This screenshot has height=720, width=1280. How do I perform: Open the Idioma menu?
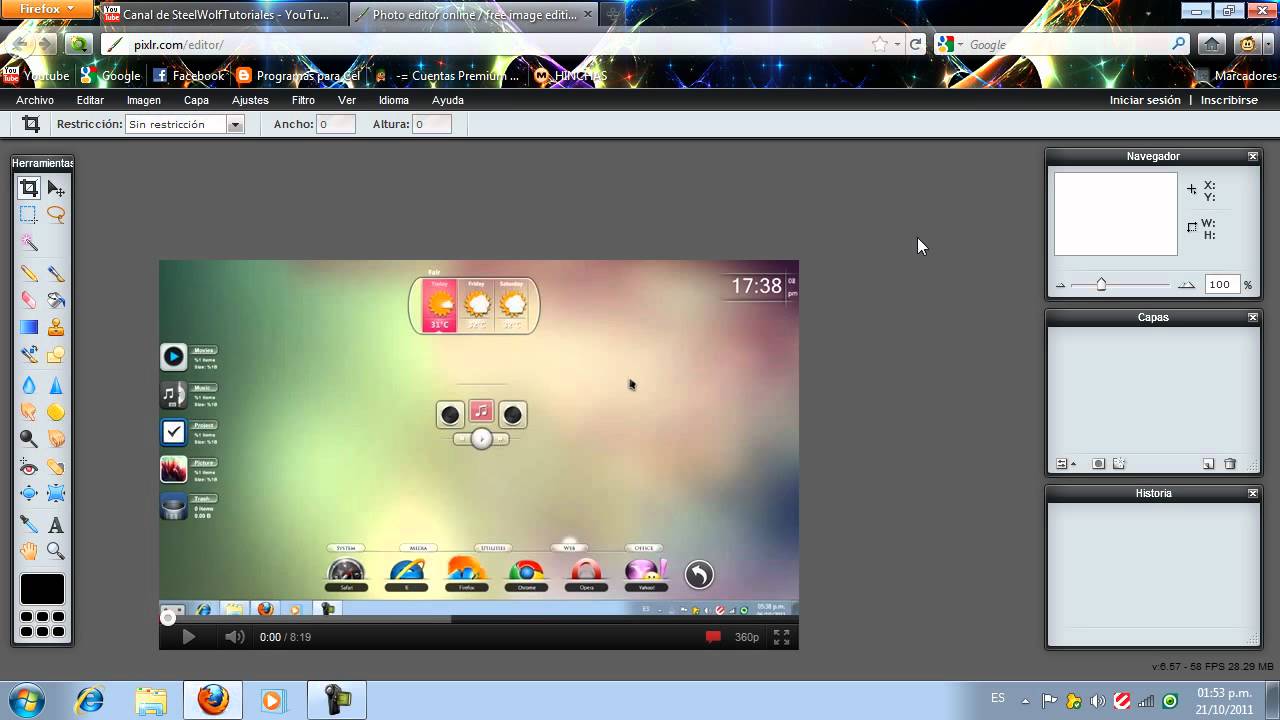(x=394, y=100)
